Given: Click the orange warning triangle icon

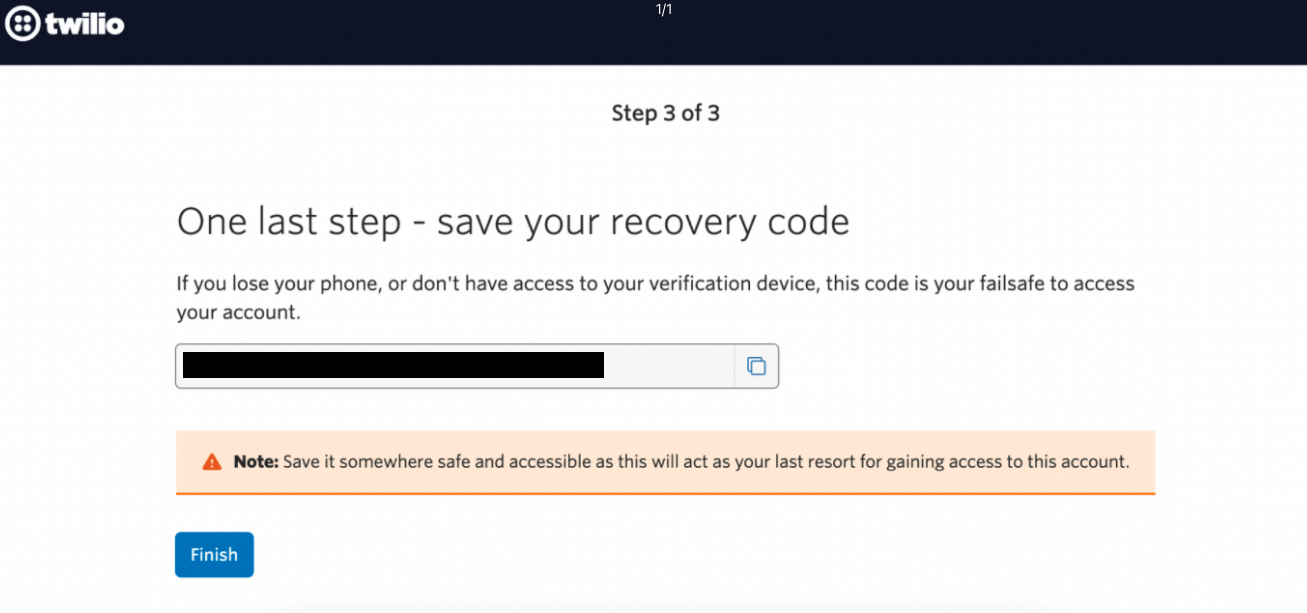Looking at the screenshot, I should (x=212, y=462).
